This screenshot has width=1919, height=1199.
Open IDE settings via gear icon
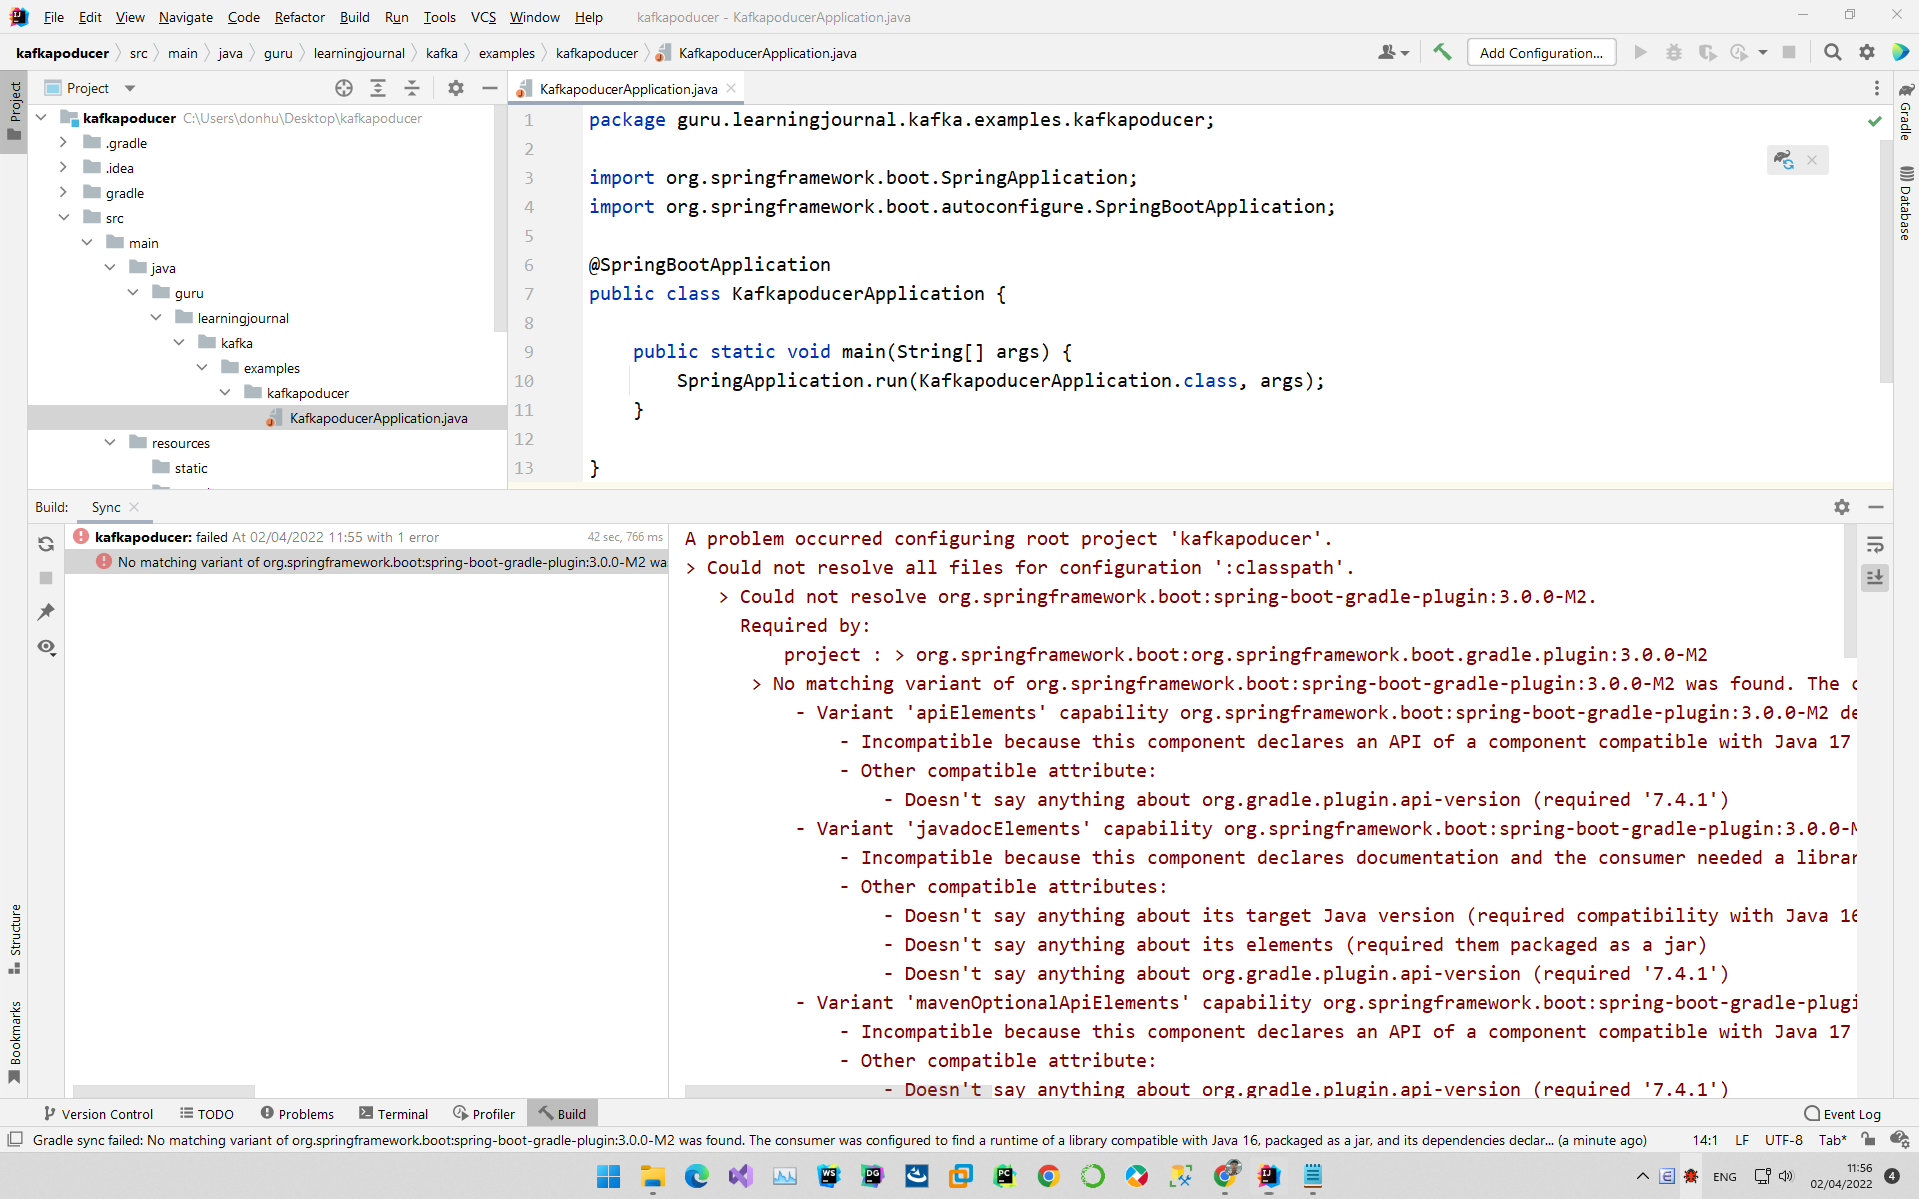click(1867, 52)
